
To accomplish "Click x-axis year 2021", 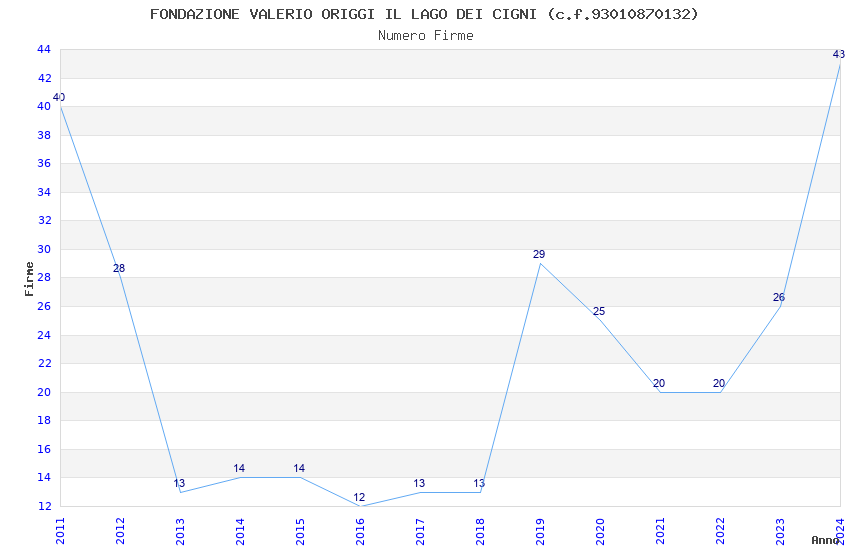I will [x=660, y=531].
